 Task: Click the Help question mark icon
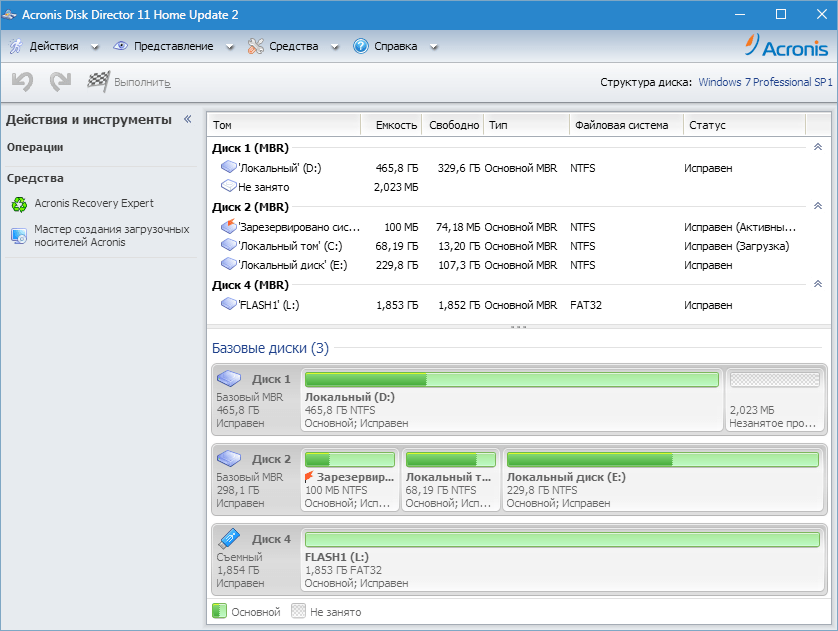tap(361, 46)
